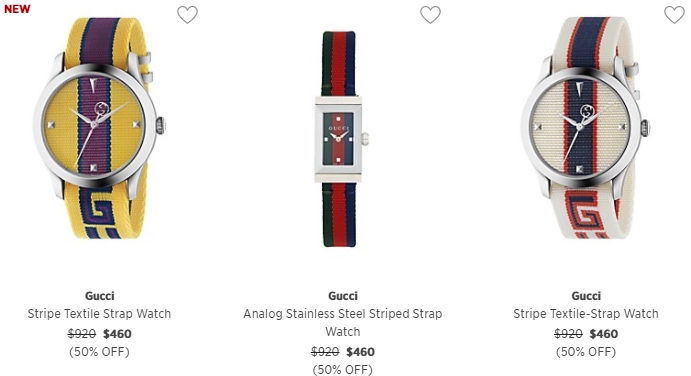
Task: Open the white, navy and red watch image
Action: [x=585, y=128]
